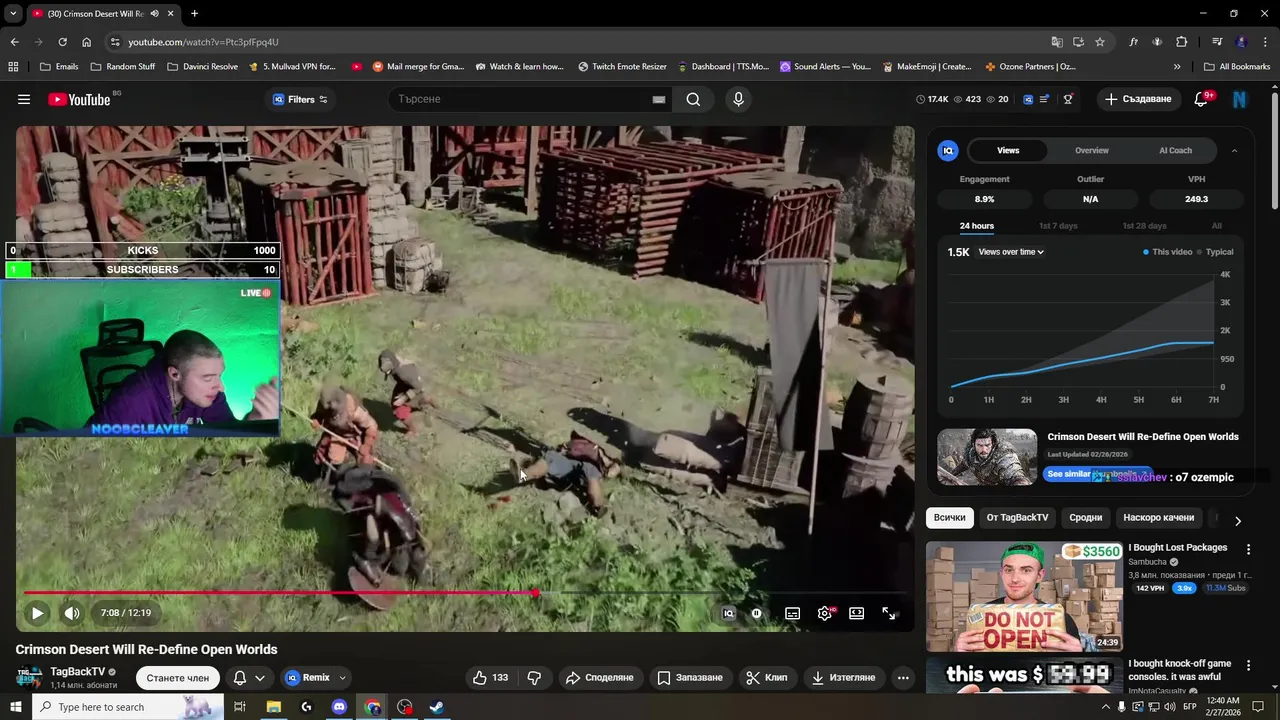This screenshot has height=720, width=1280.
Task: Open the subscription notification bell dropdown
Action: coord(250,678)
